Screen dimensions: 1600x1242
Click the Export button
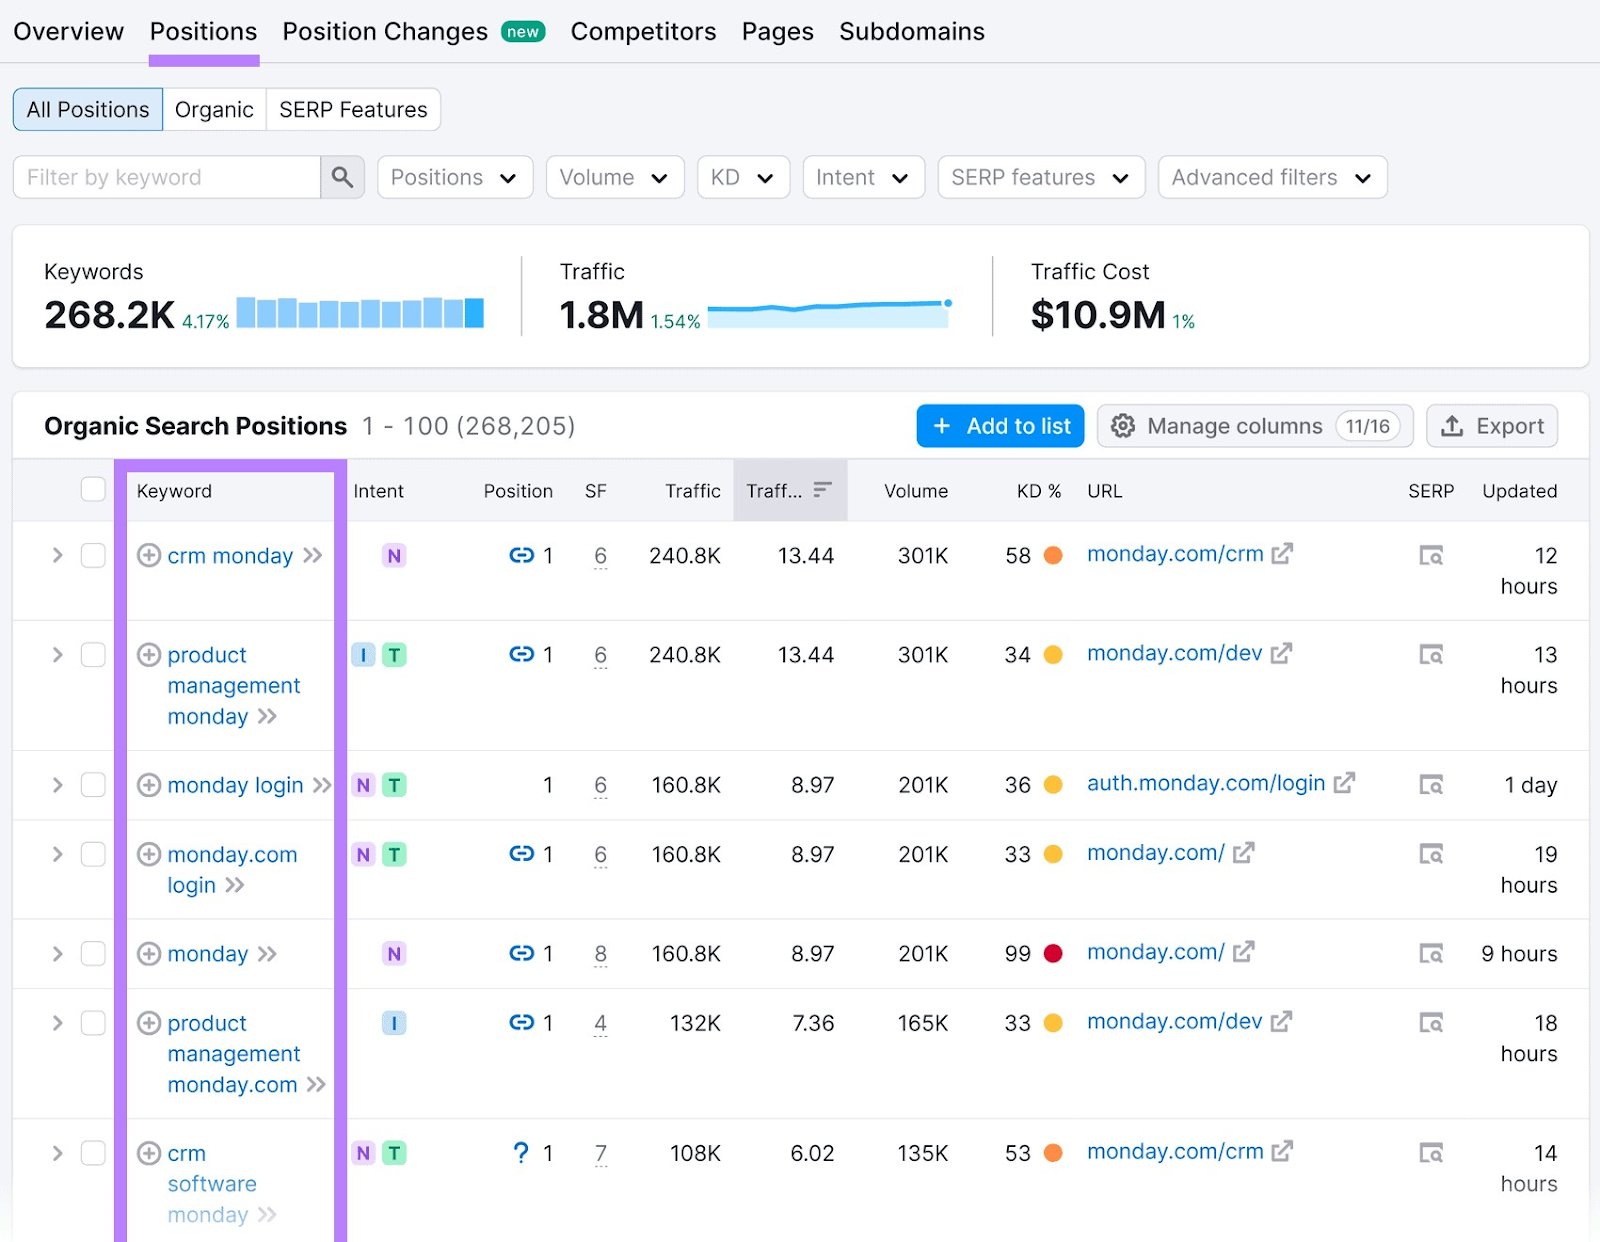click(1492, 426)
